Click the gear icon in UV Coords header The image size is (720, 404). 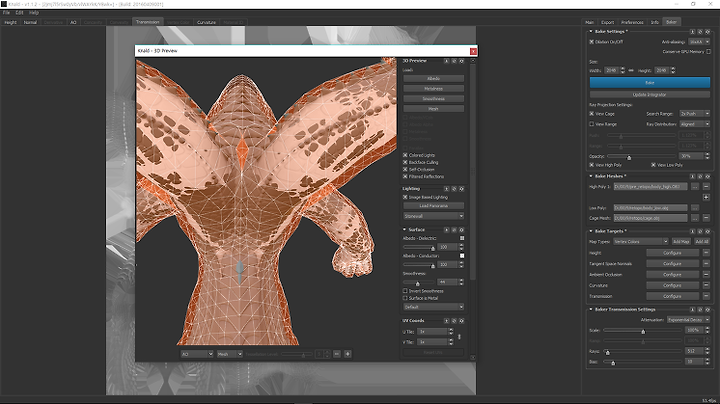(x=461, y=321)
